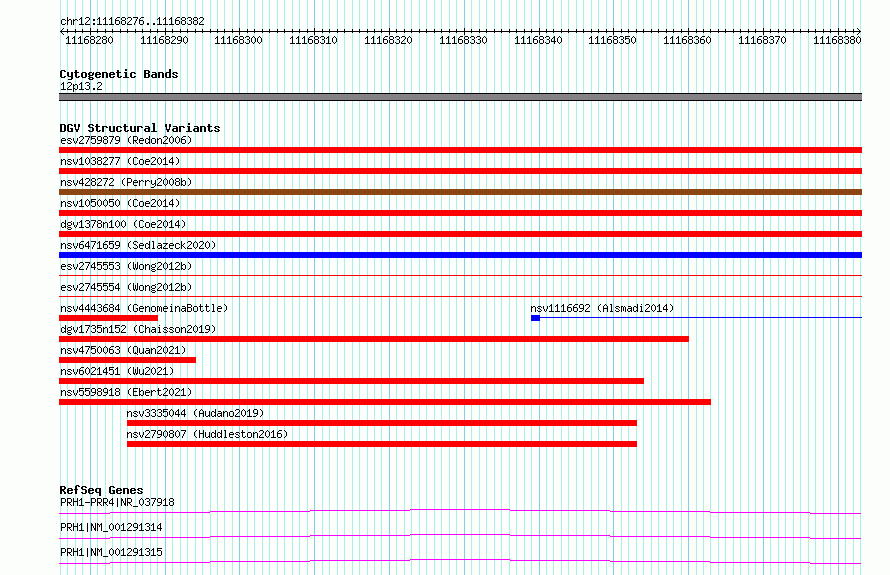Screen dimensions: 890x575
Task: Click ruler position 11168300
Action: pos(238,40)
